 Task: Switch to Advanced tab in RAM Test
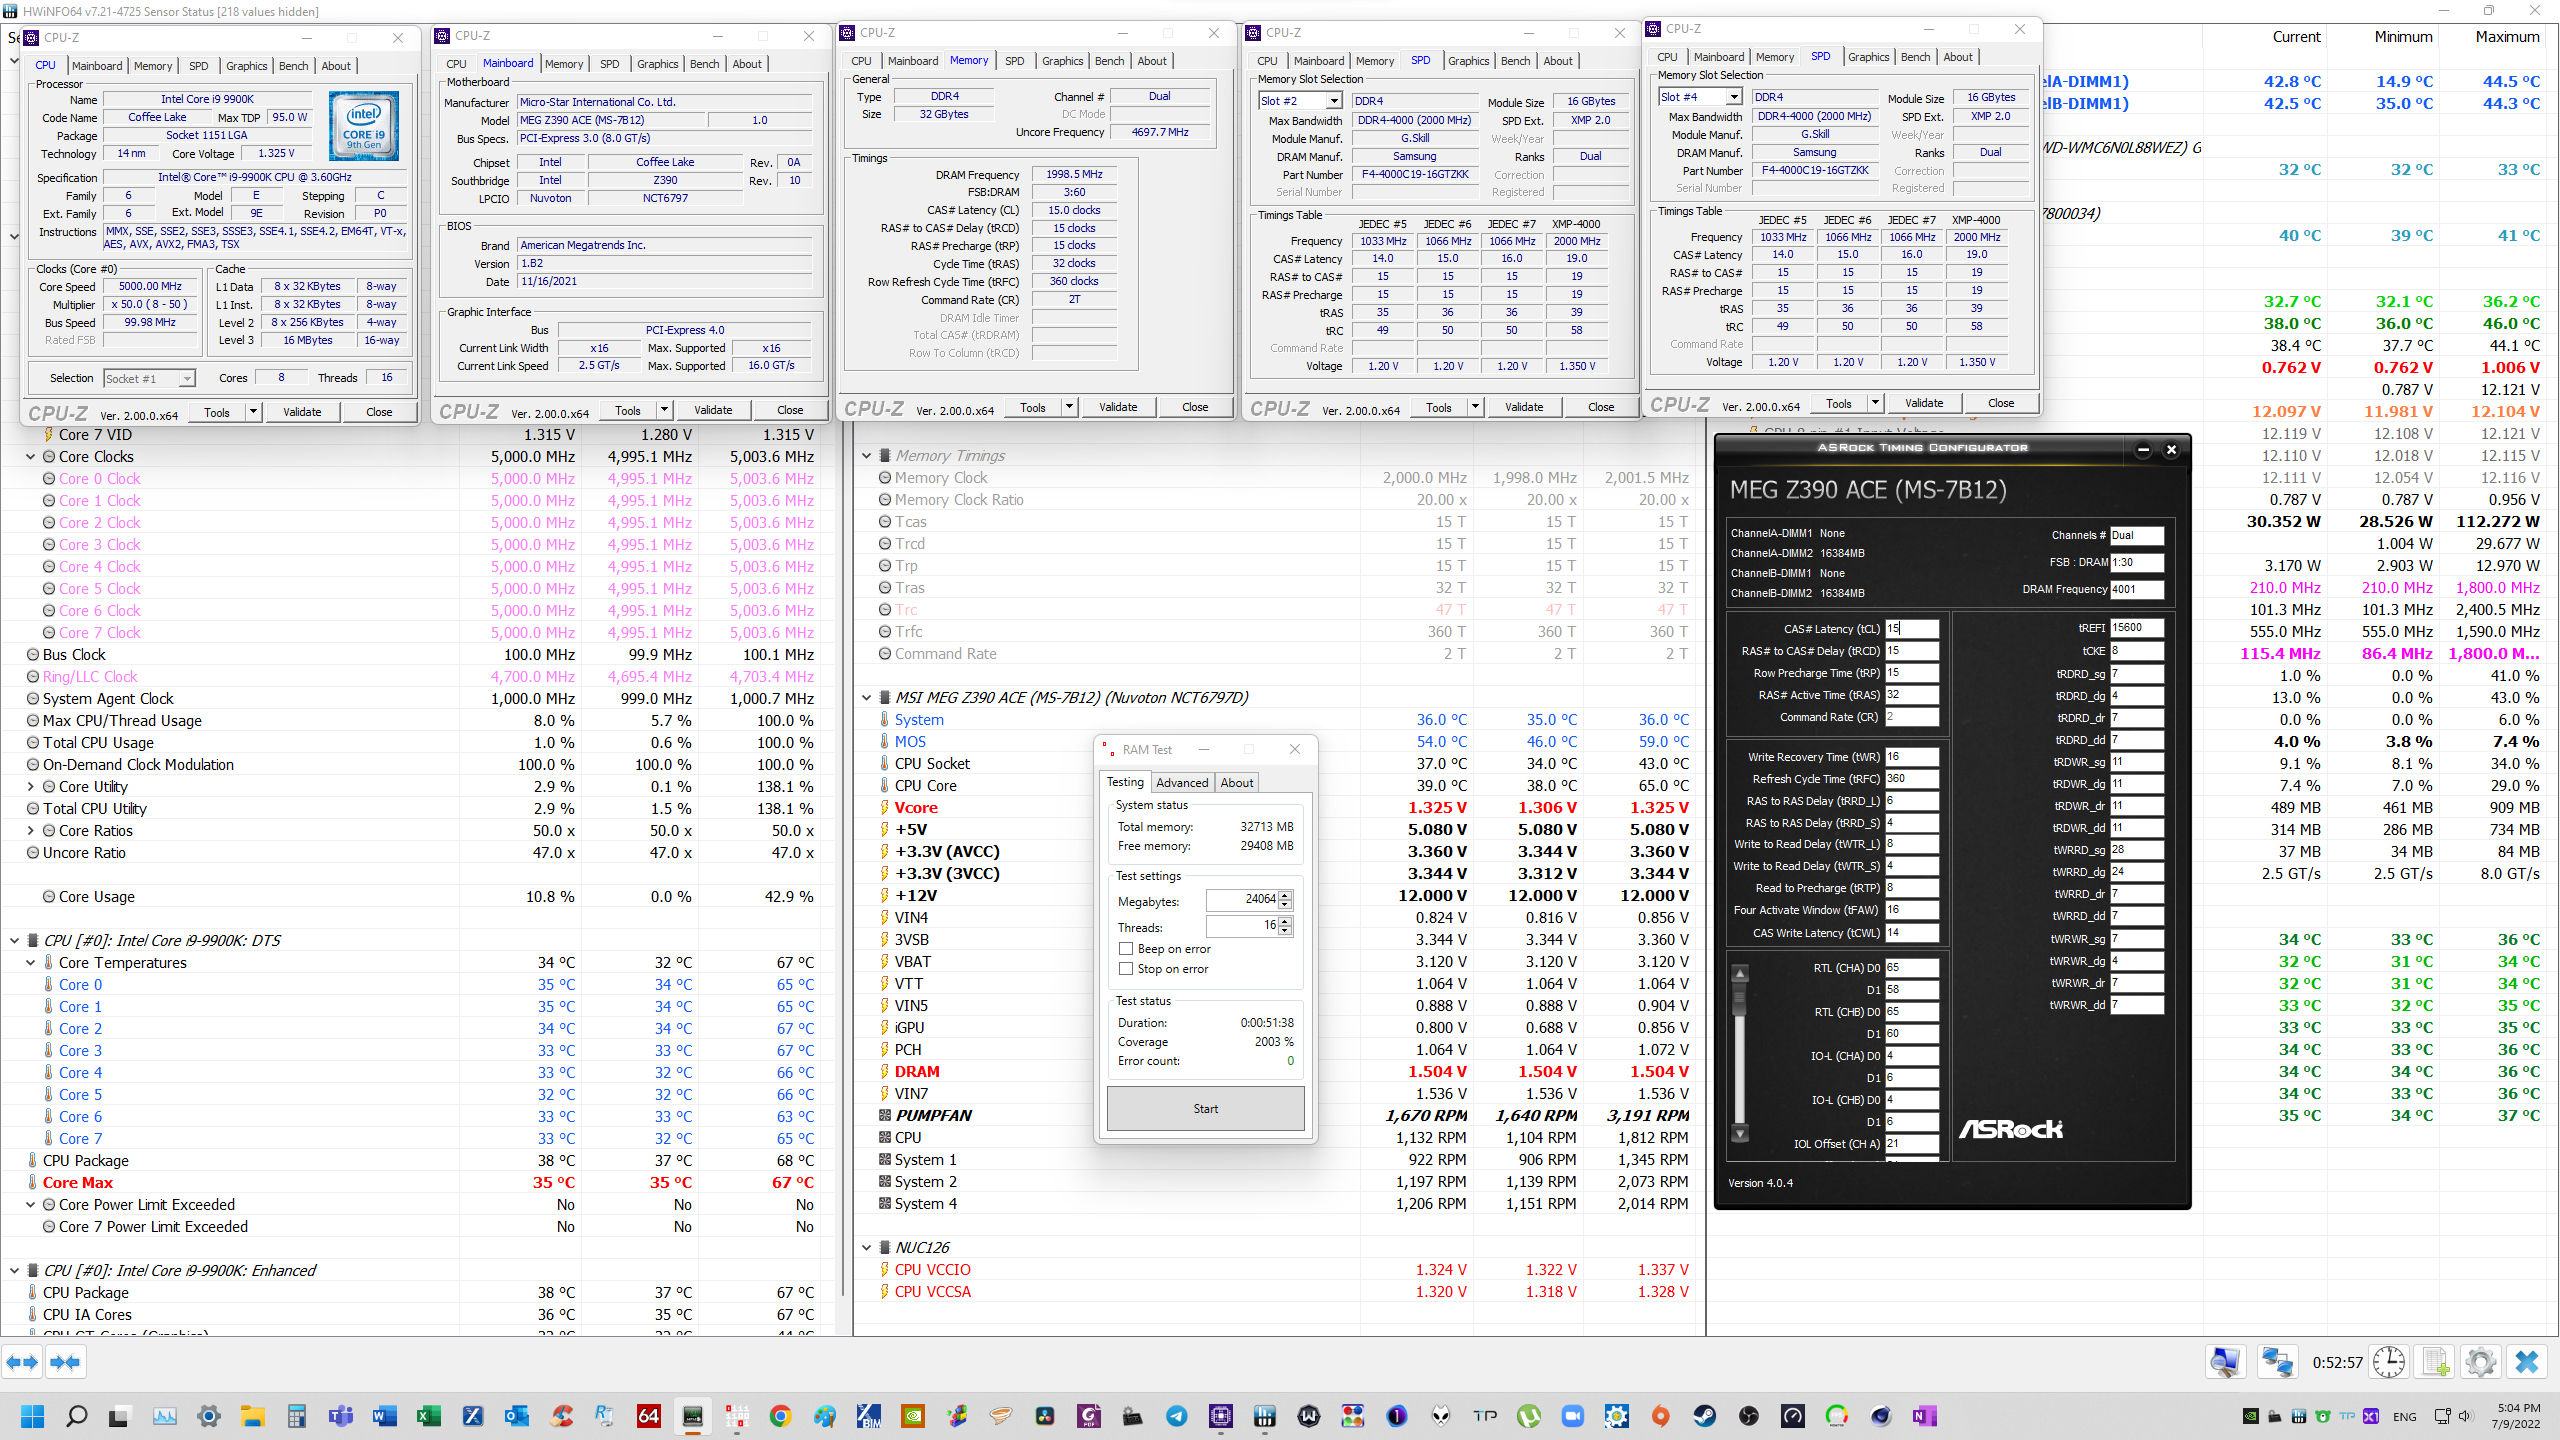[x=1182, y=783]
